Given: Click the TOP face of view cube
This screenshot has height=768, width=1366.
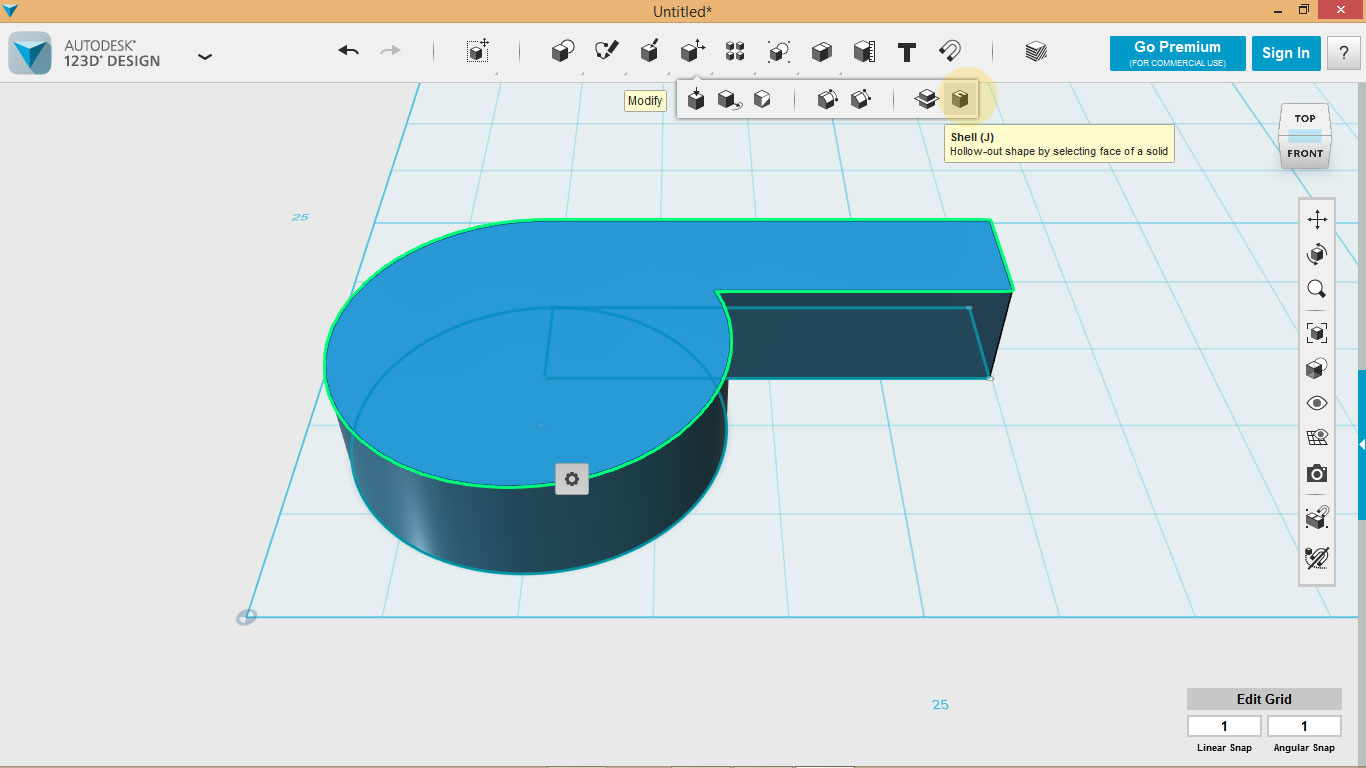Looking at the screenshot, I should pyautogui.click(x=1305, y=119).
